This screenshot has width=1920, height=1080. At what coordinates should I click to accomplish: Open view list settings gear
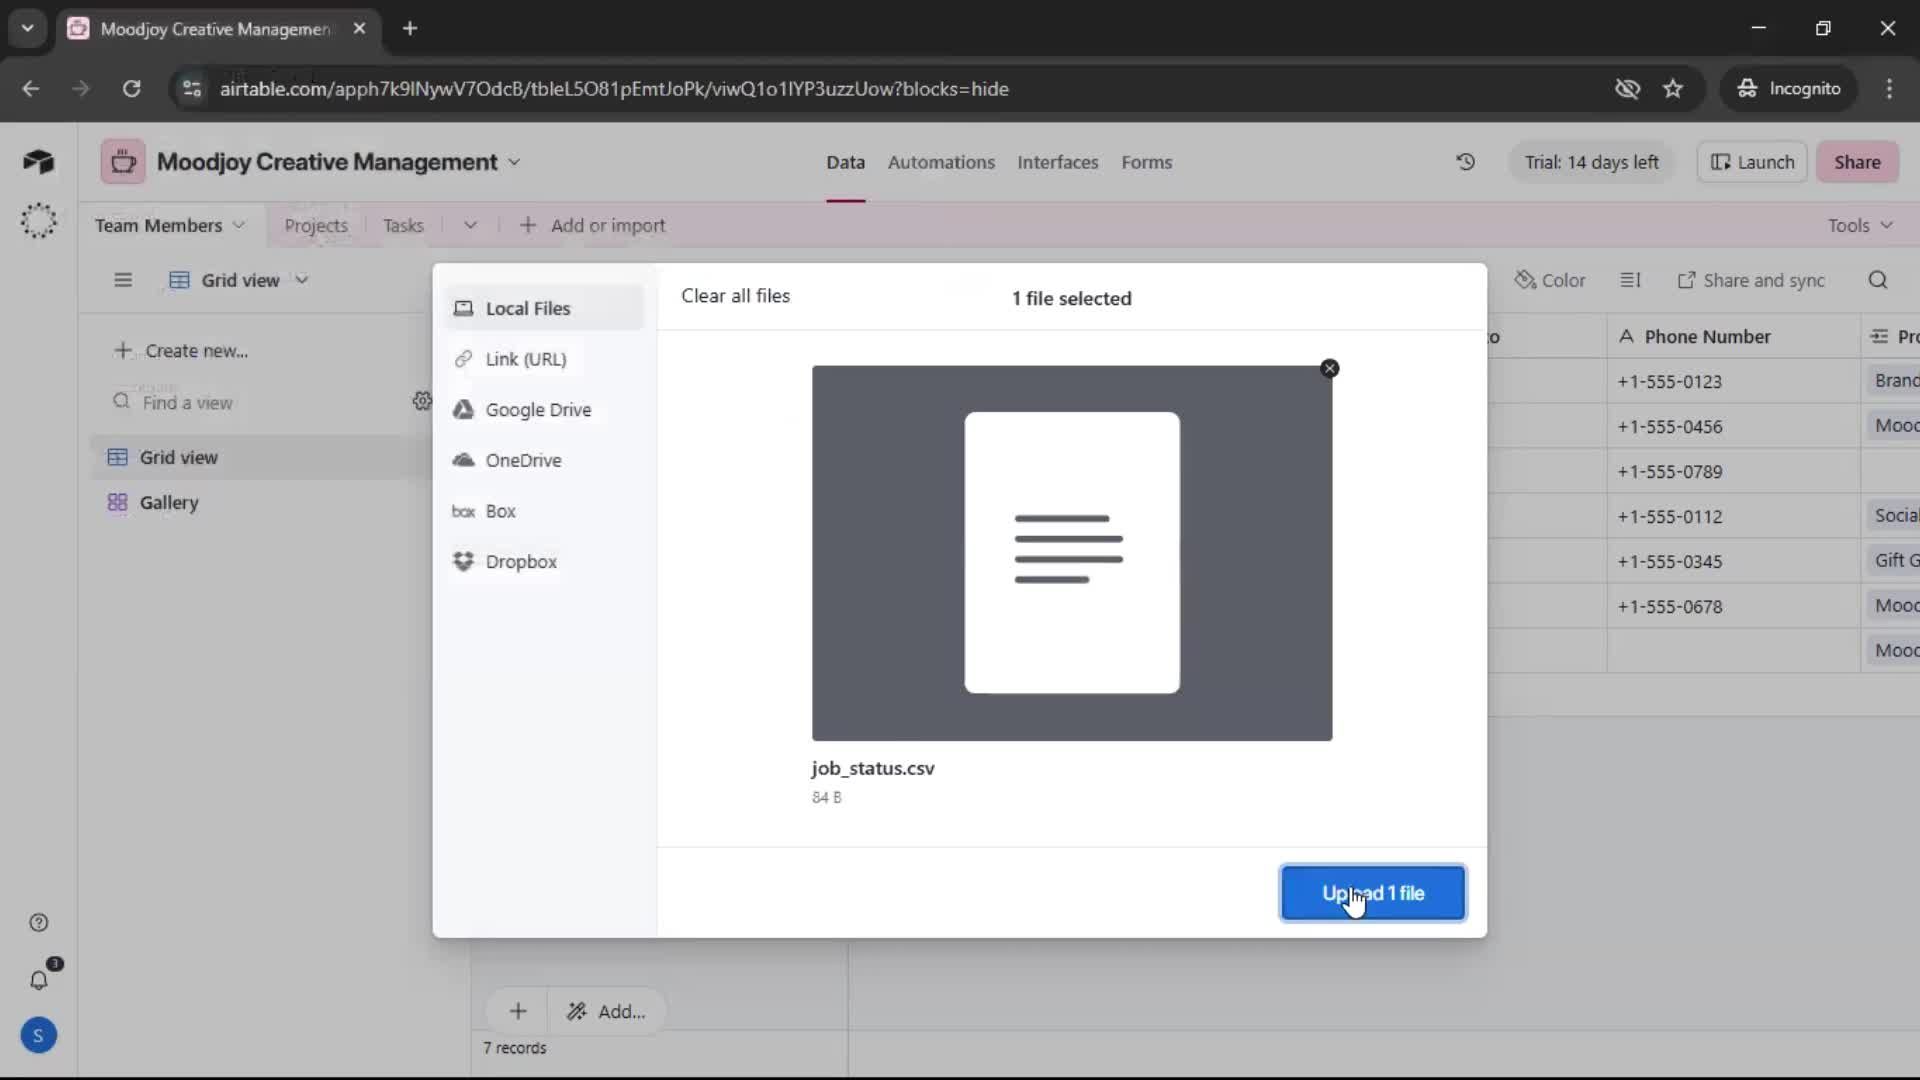(422, 401)
